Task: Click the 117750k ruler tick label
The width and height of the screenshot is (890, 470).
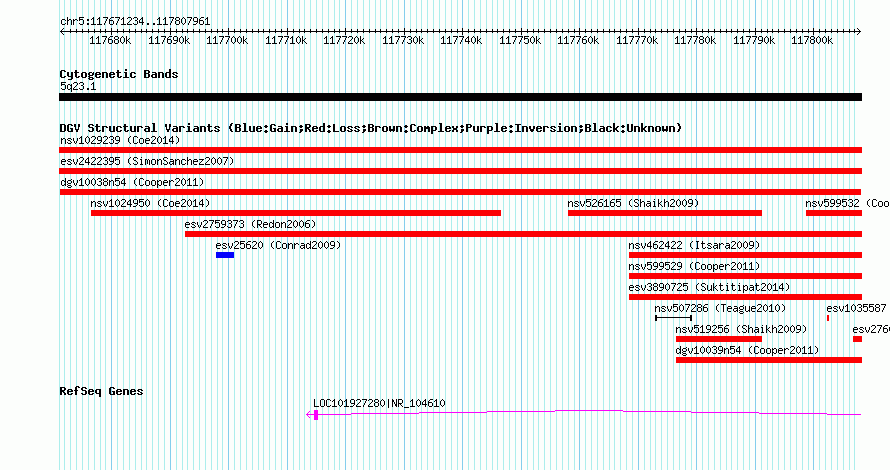Action: coord(520,40)
